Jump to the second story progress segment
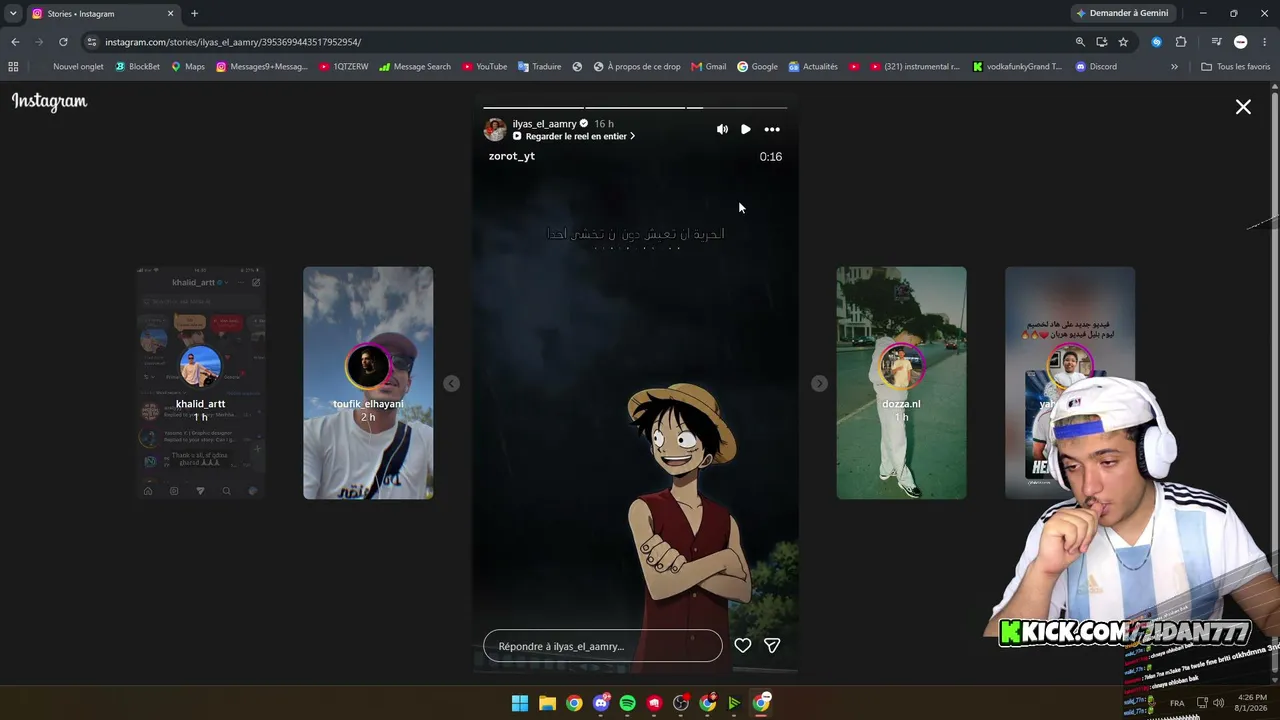 coord(635,107)
